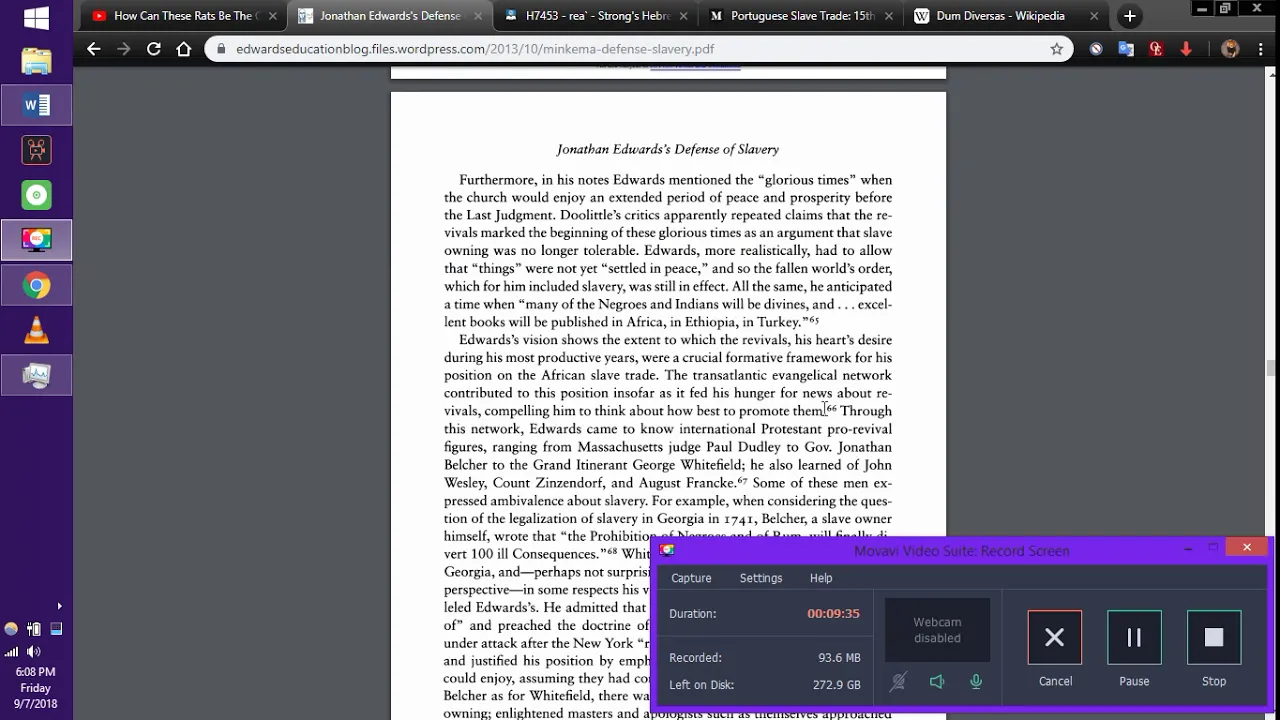The height and width of the screenshot is (720, 1280).
Task: Switch to Google Chrome in the taskbar
Action: [36, 286]
